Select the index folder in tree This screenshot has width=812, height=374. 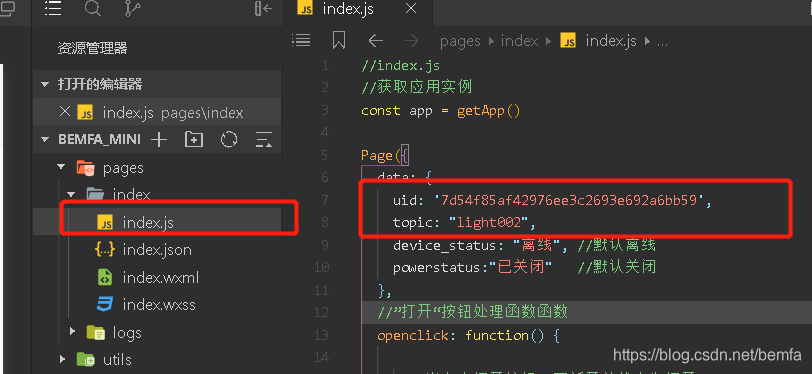click(132, 194)
